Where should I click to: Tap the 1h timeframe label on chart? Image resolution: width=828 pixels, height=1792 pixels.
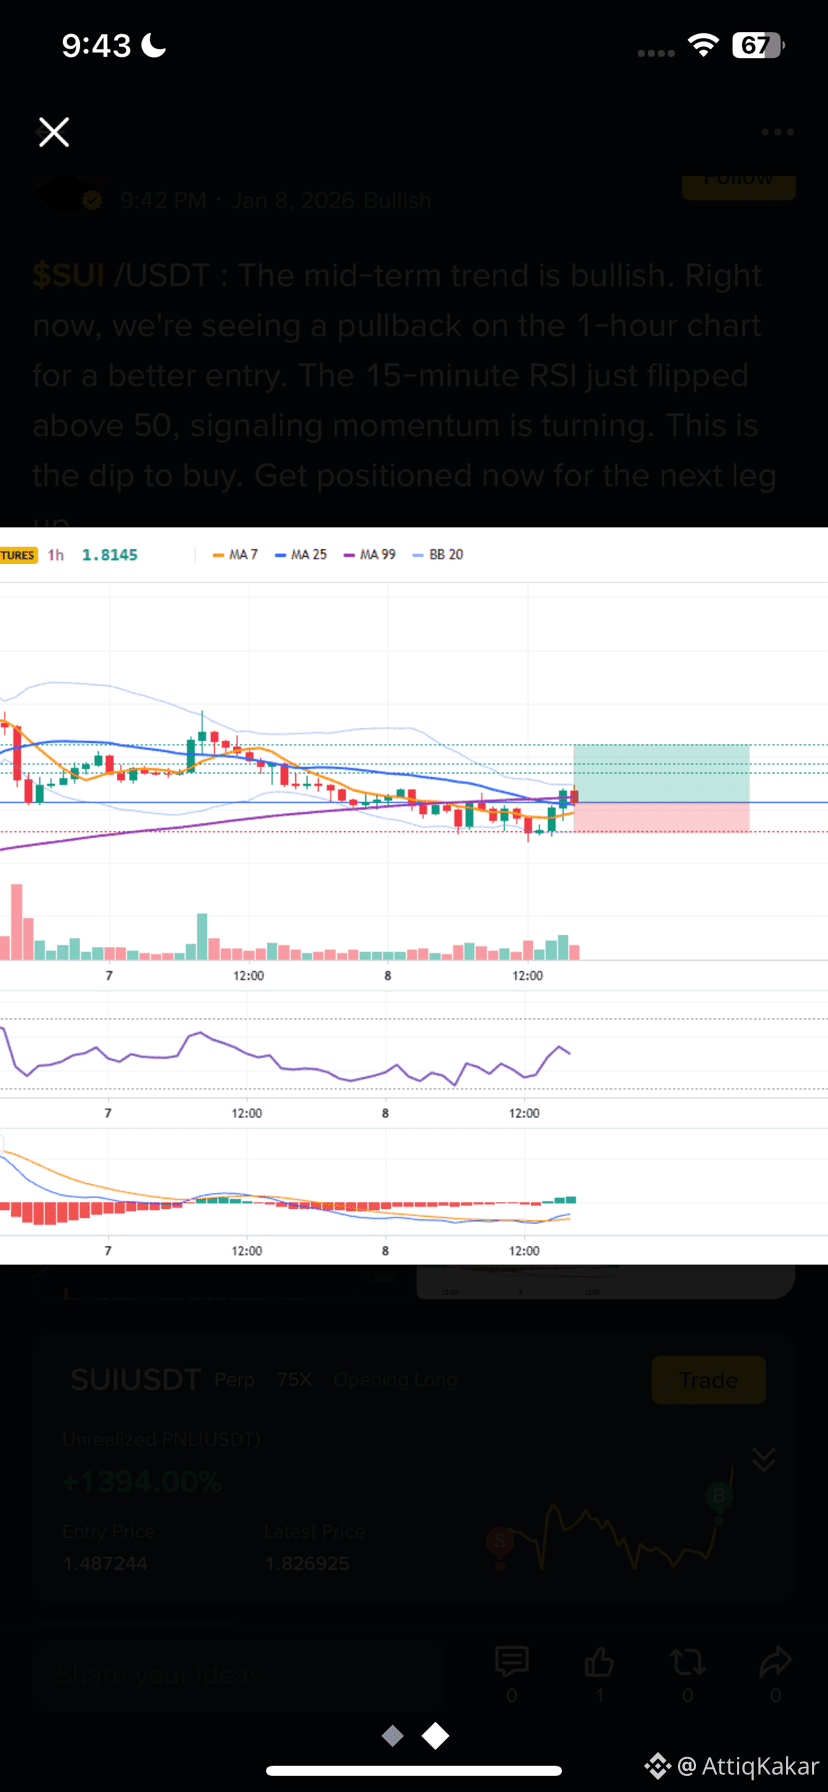56,555
